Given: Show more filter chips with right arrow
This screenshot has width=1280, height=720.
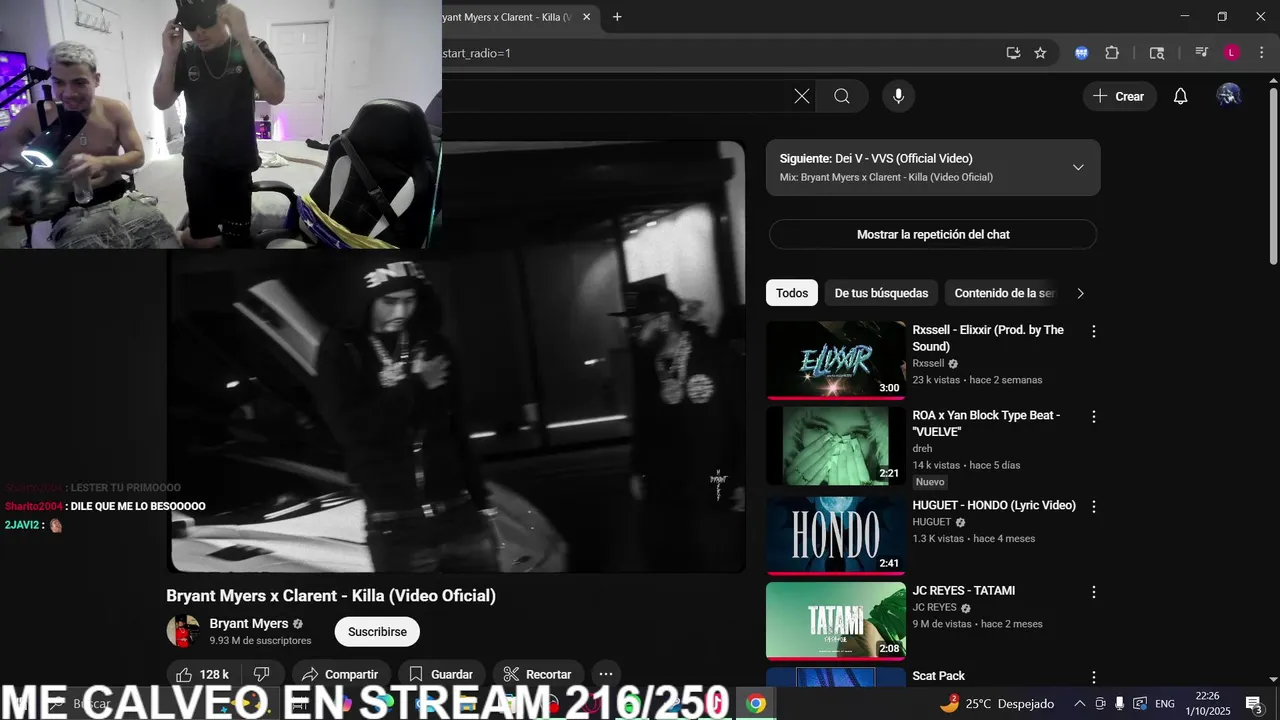Looking at the screenshot, I should (x=1080, y=293).
